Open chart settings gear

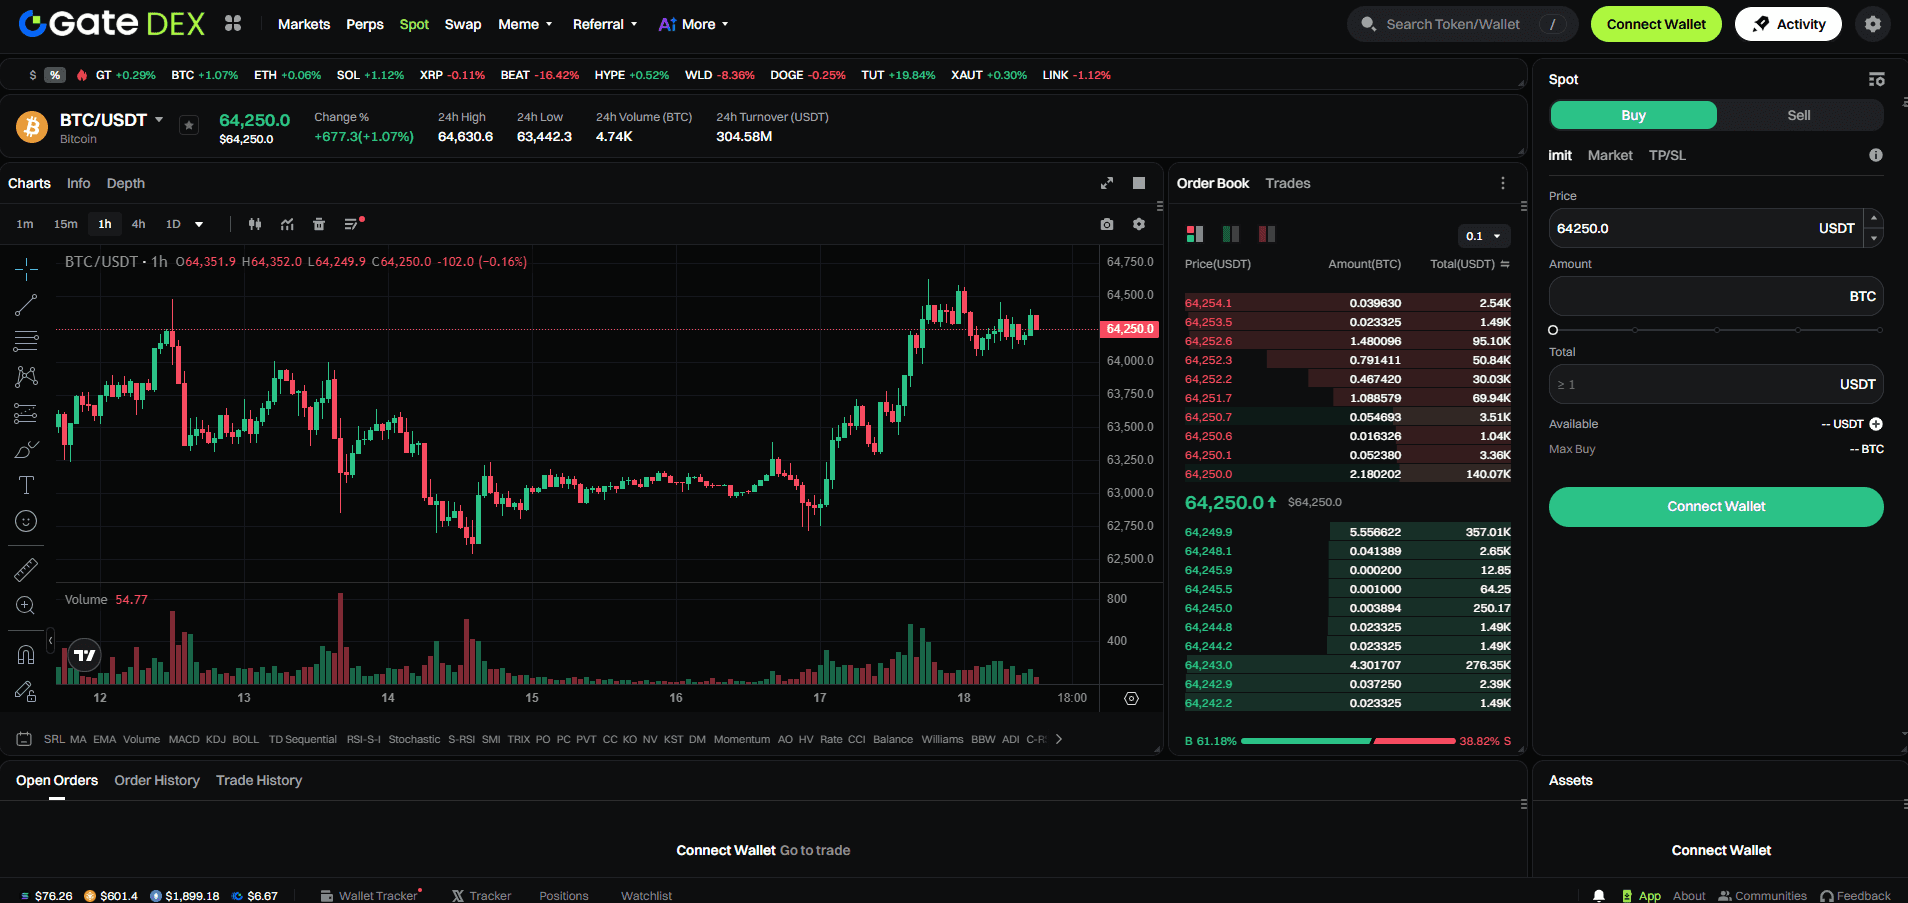tap(1139, 224)
